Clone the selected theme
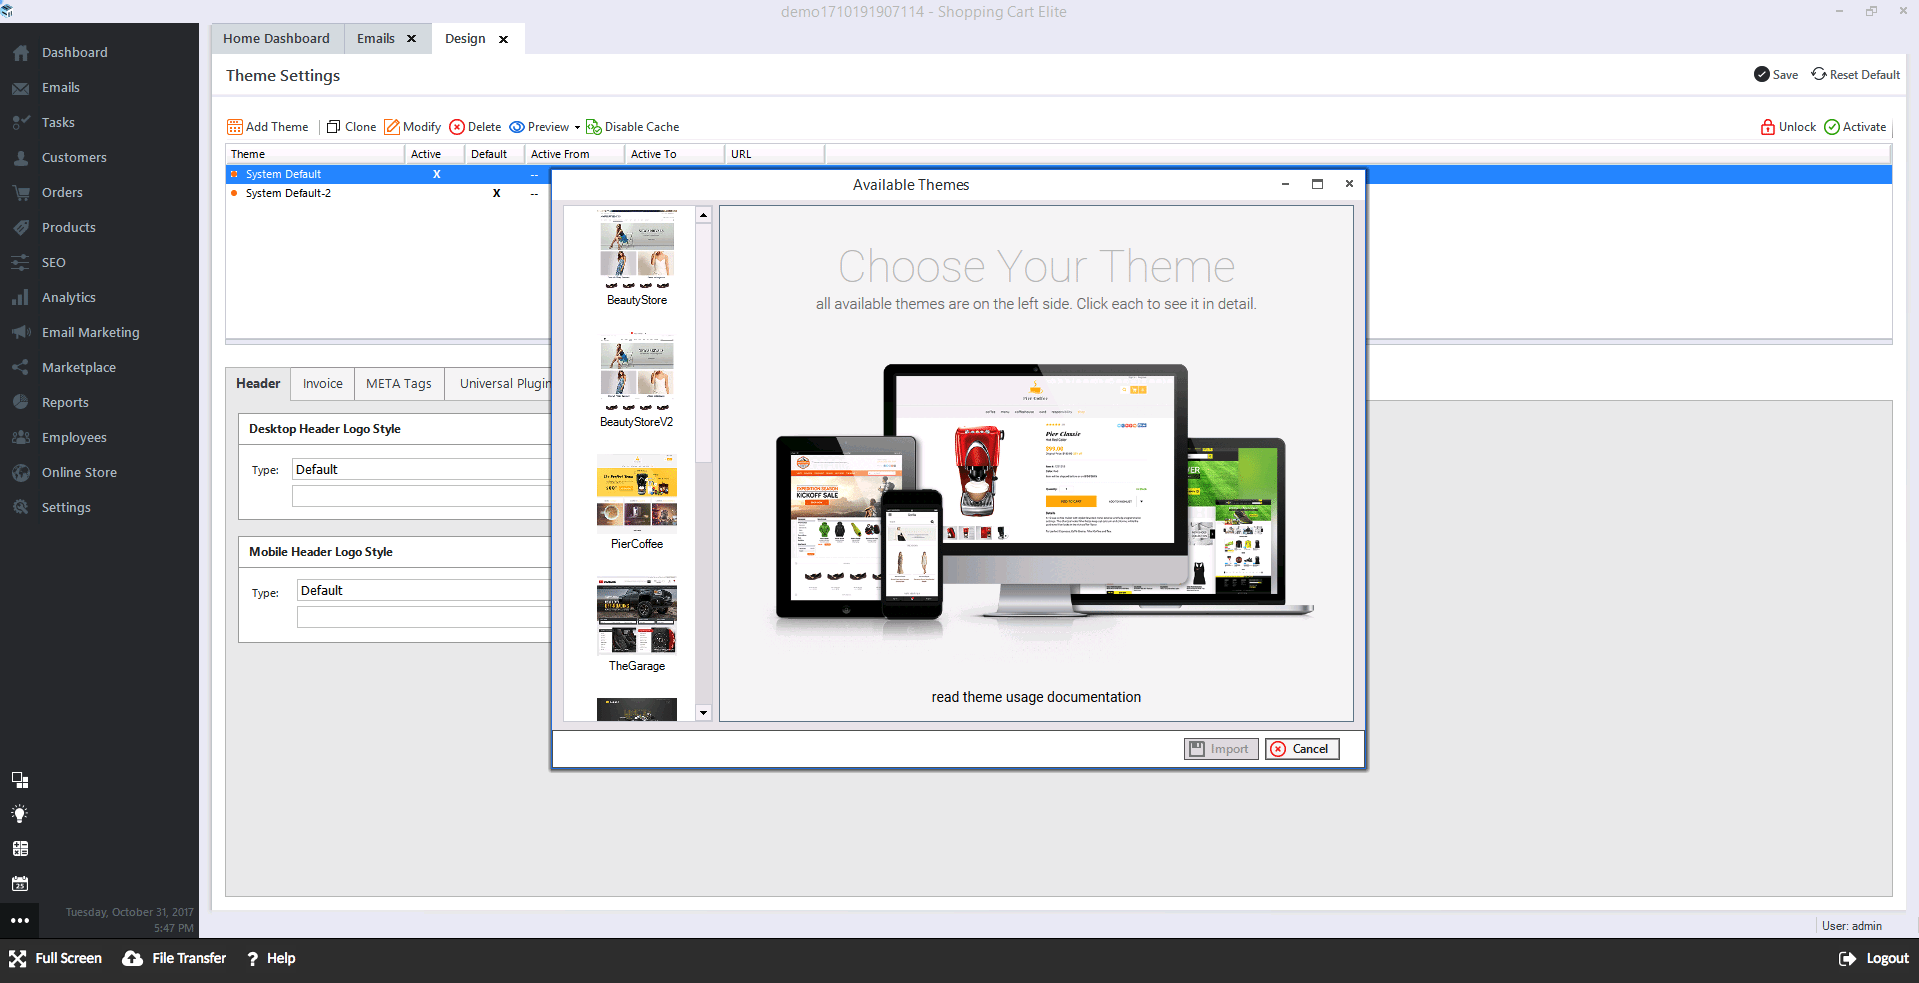 click(x=352, y=127)
